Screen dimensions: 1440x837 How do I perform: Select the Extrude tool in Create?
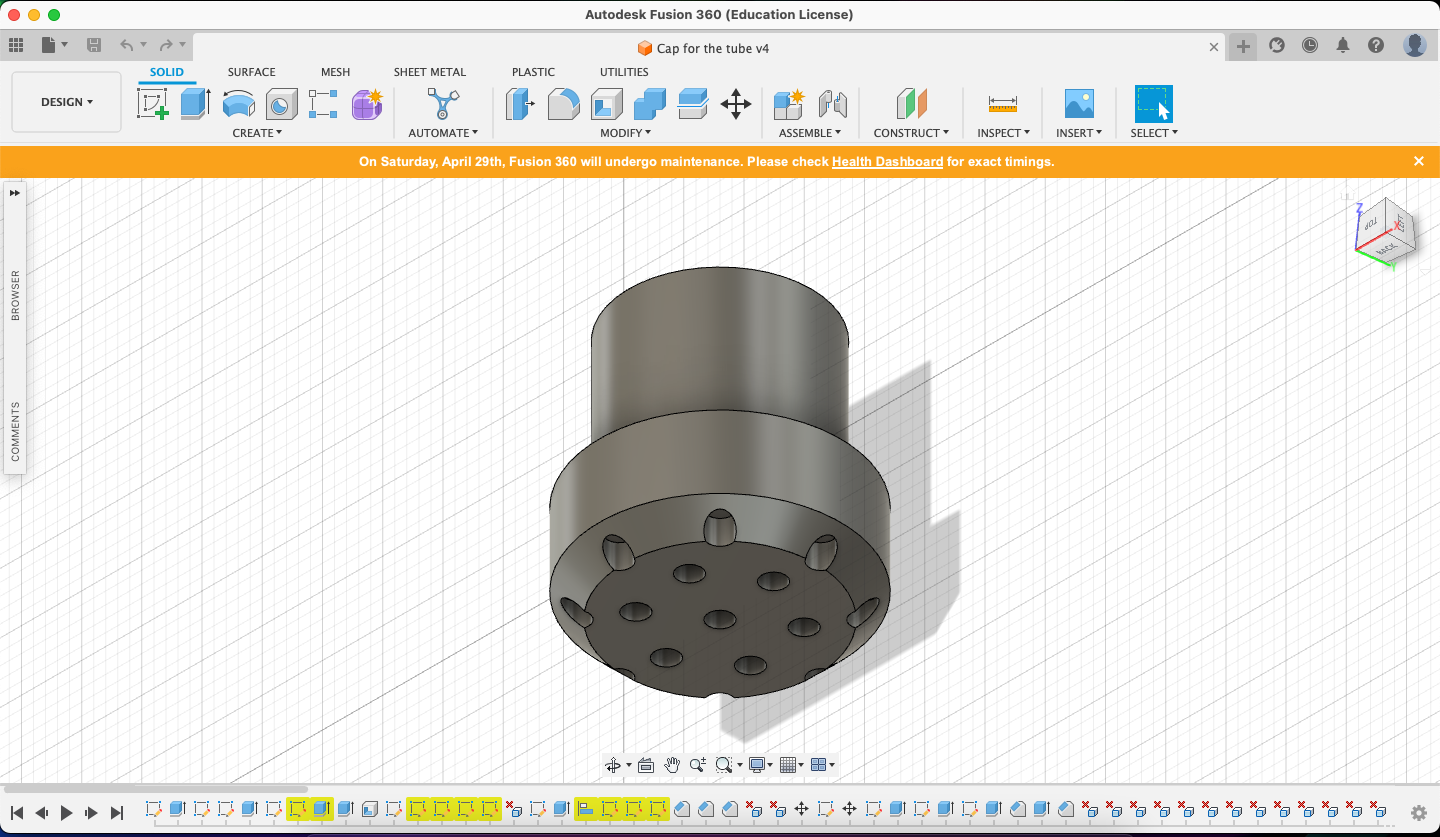click(195, 104)
